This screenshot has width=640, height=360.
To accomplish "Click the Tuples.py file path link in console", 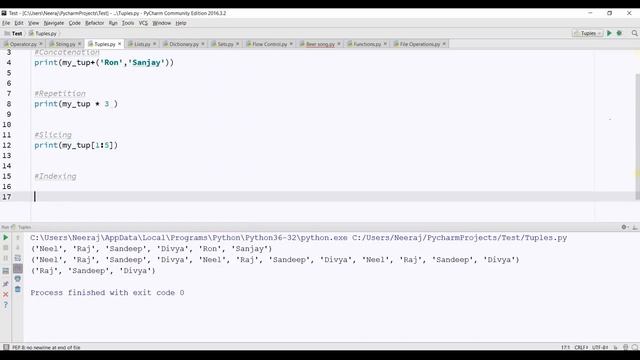I will click(x=460, y=238).
